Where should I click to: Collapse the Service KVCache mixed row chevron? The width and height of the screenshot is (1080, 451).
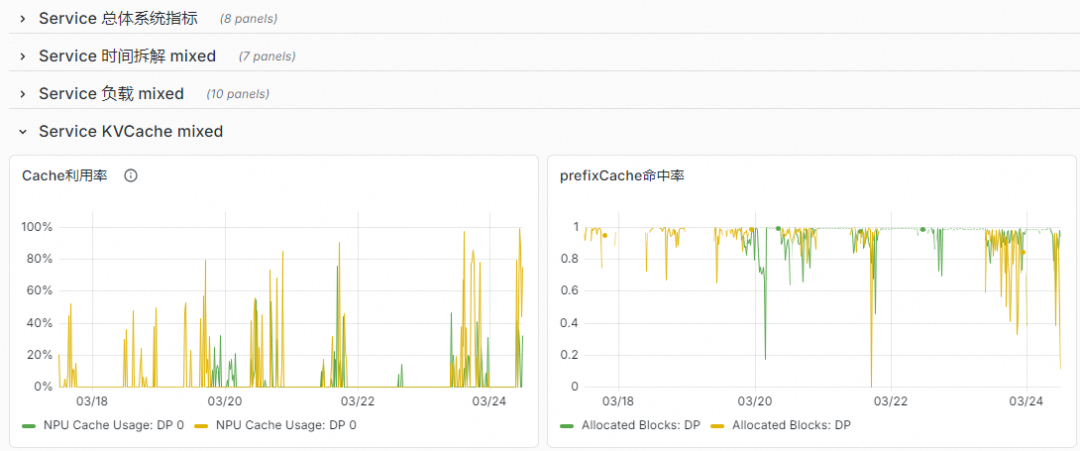point(23,131)
